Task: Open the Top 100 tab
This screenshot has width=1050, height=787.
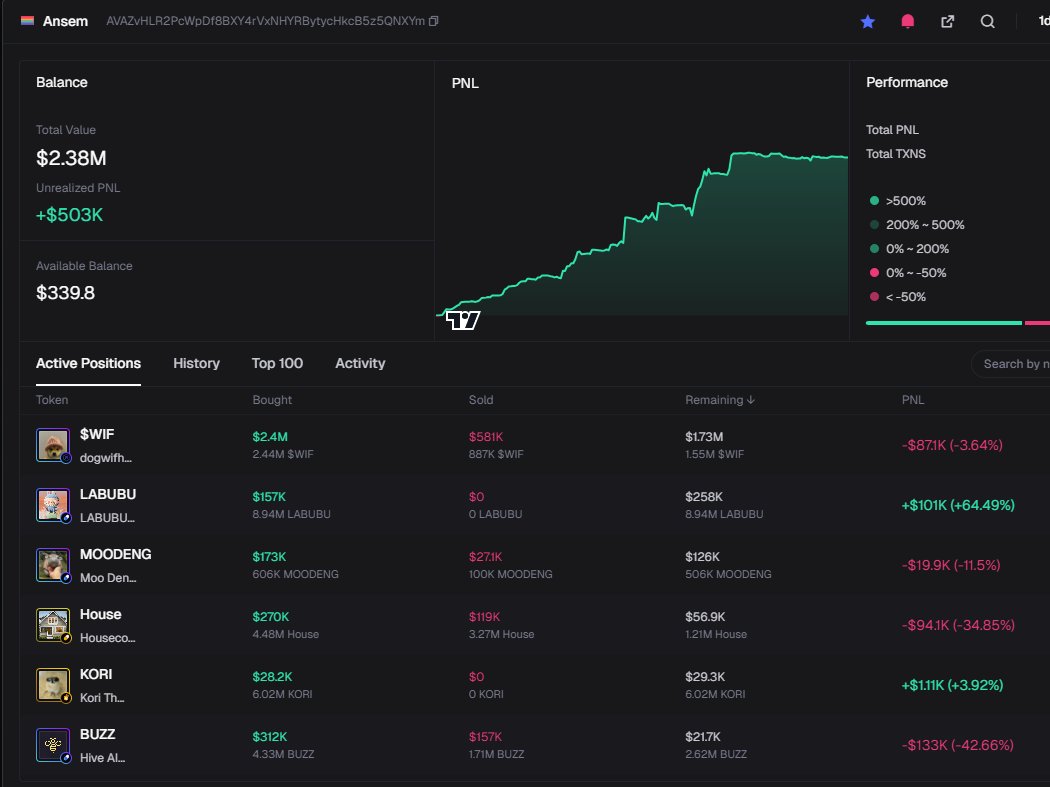Action: (x=278, y=363)
